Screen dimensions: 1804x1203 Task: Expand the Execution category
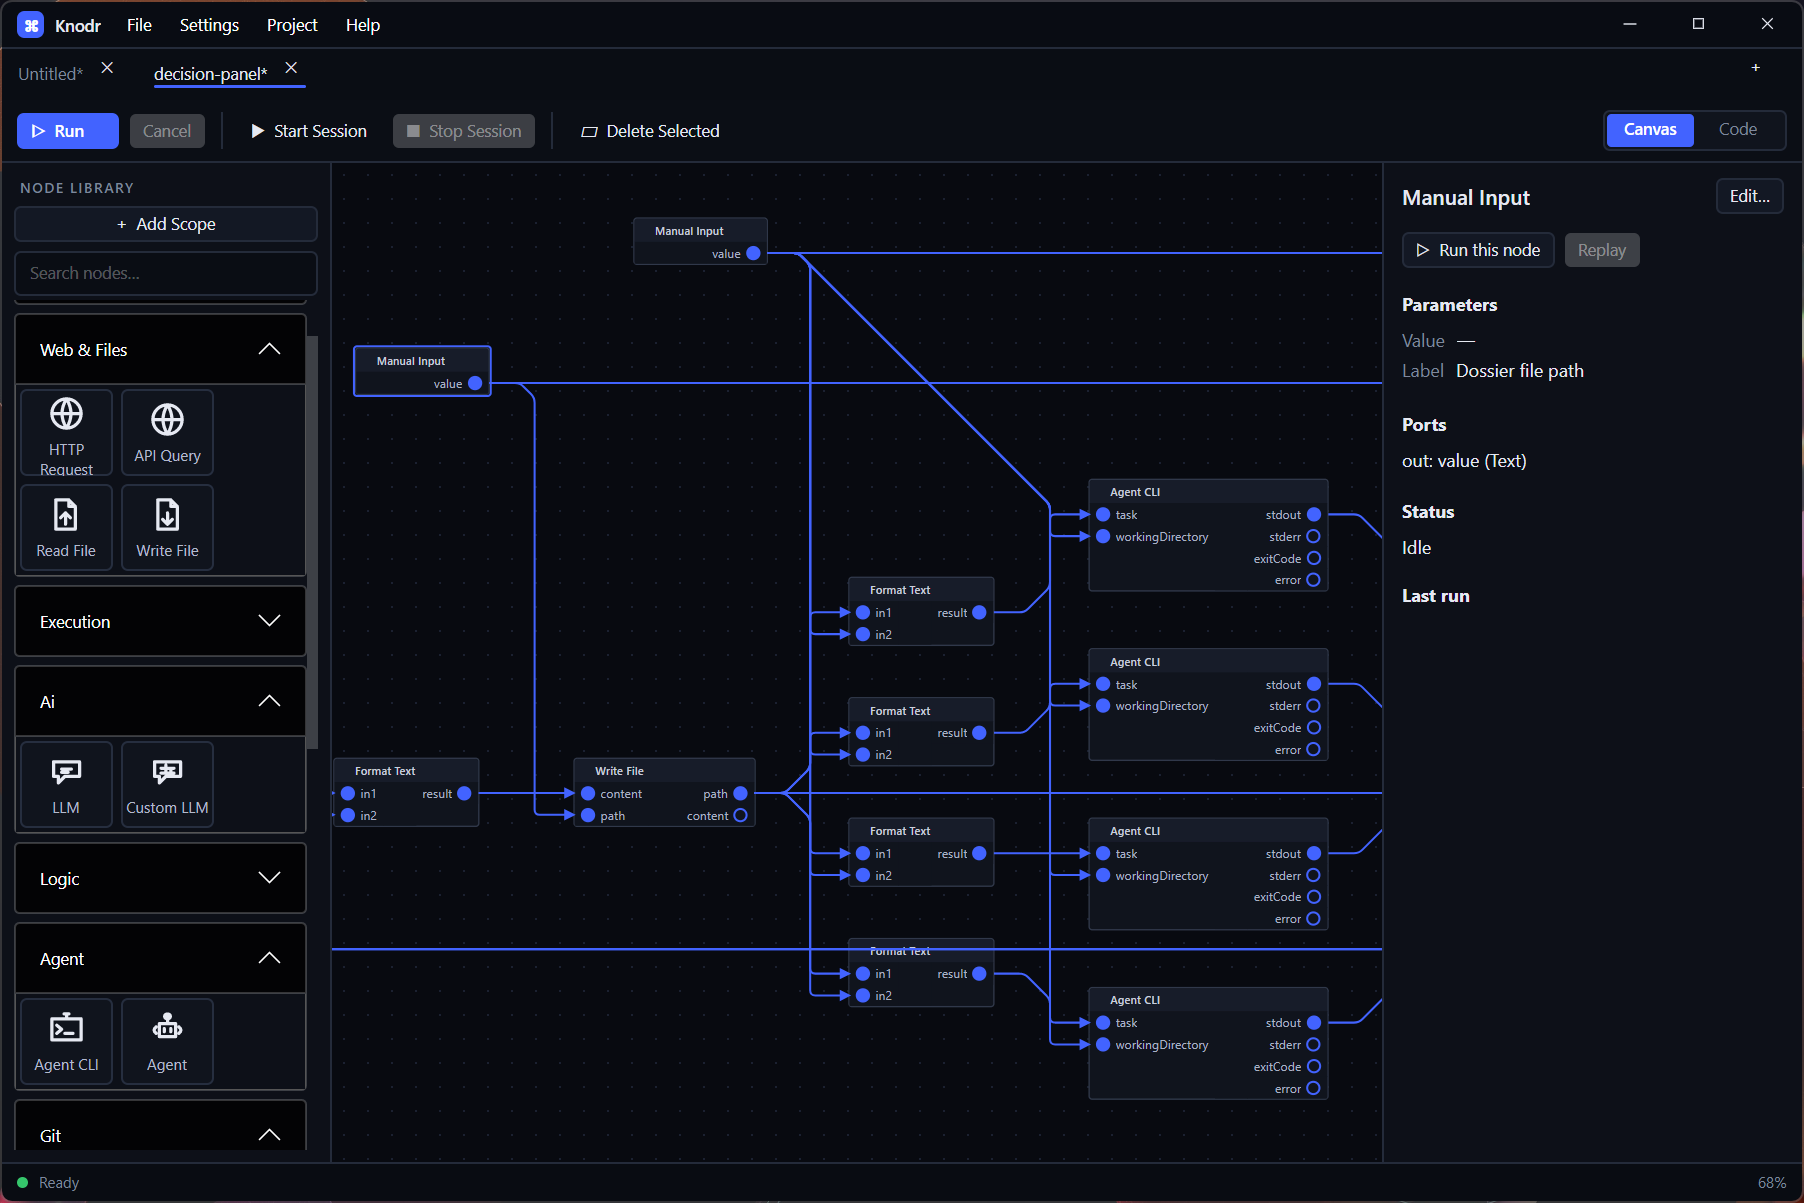[x=160, y=621]
